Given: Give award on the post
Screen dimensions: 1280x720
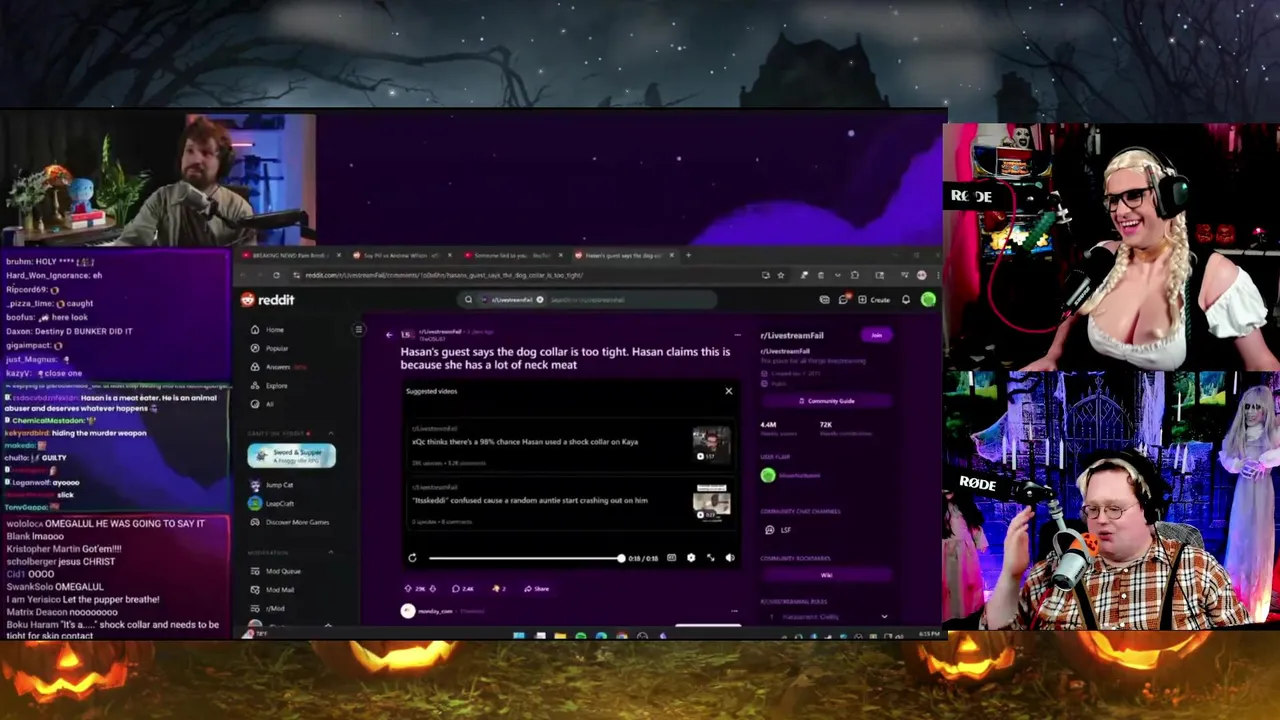Looking at the screenshot, I should point(498,589).
